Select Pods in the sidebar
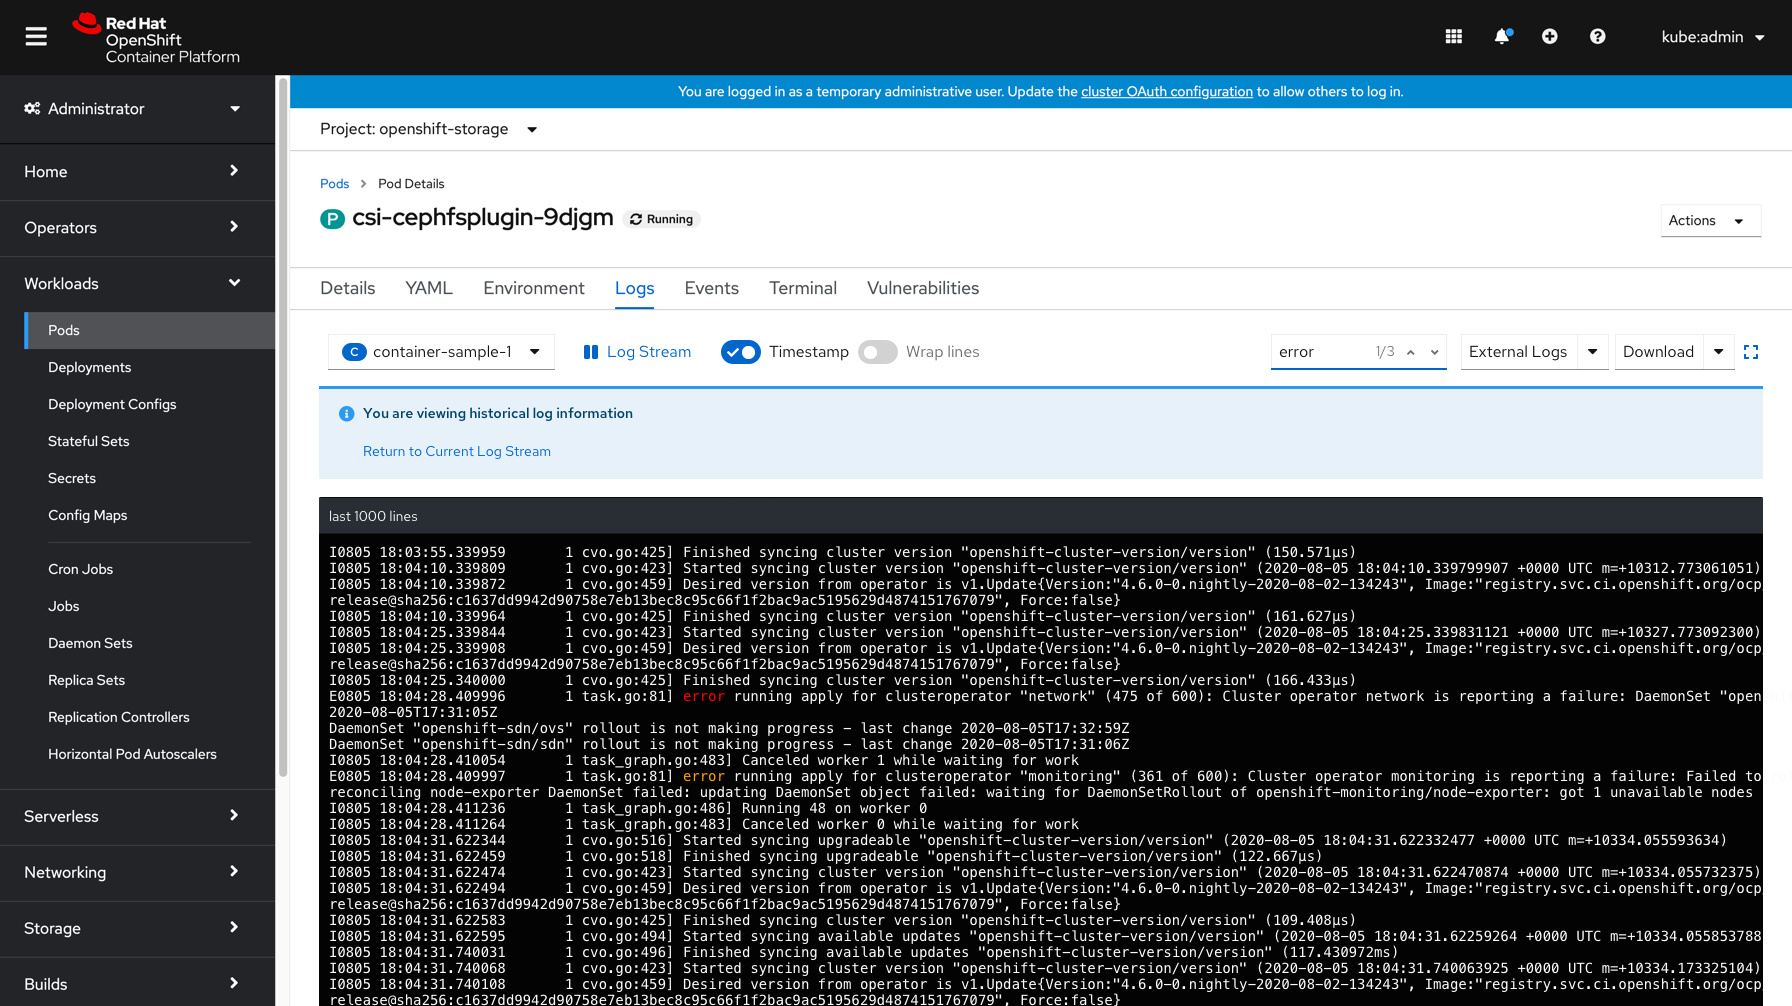Image resolution: width=1792 pixels, height=1006 pixels. [x=150, y=330]
